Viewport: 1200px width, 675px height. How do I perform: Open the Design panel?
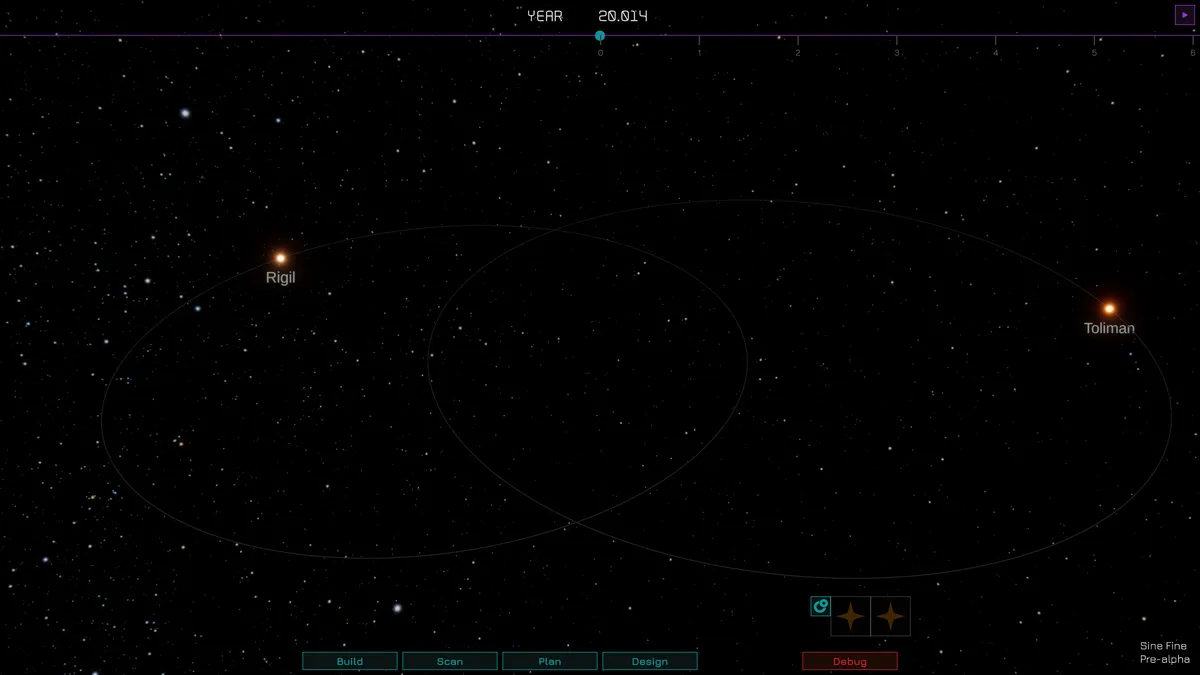pos(650,661)
